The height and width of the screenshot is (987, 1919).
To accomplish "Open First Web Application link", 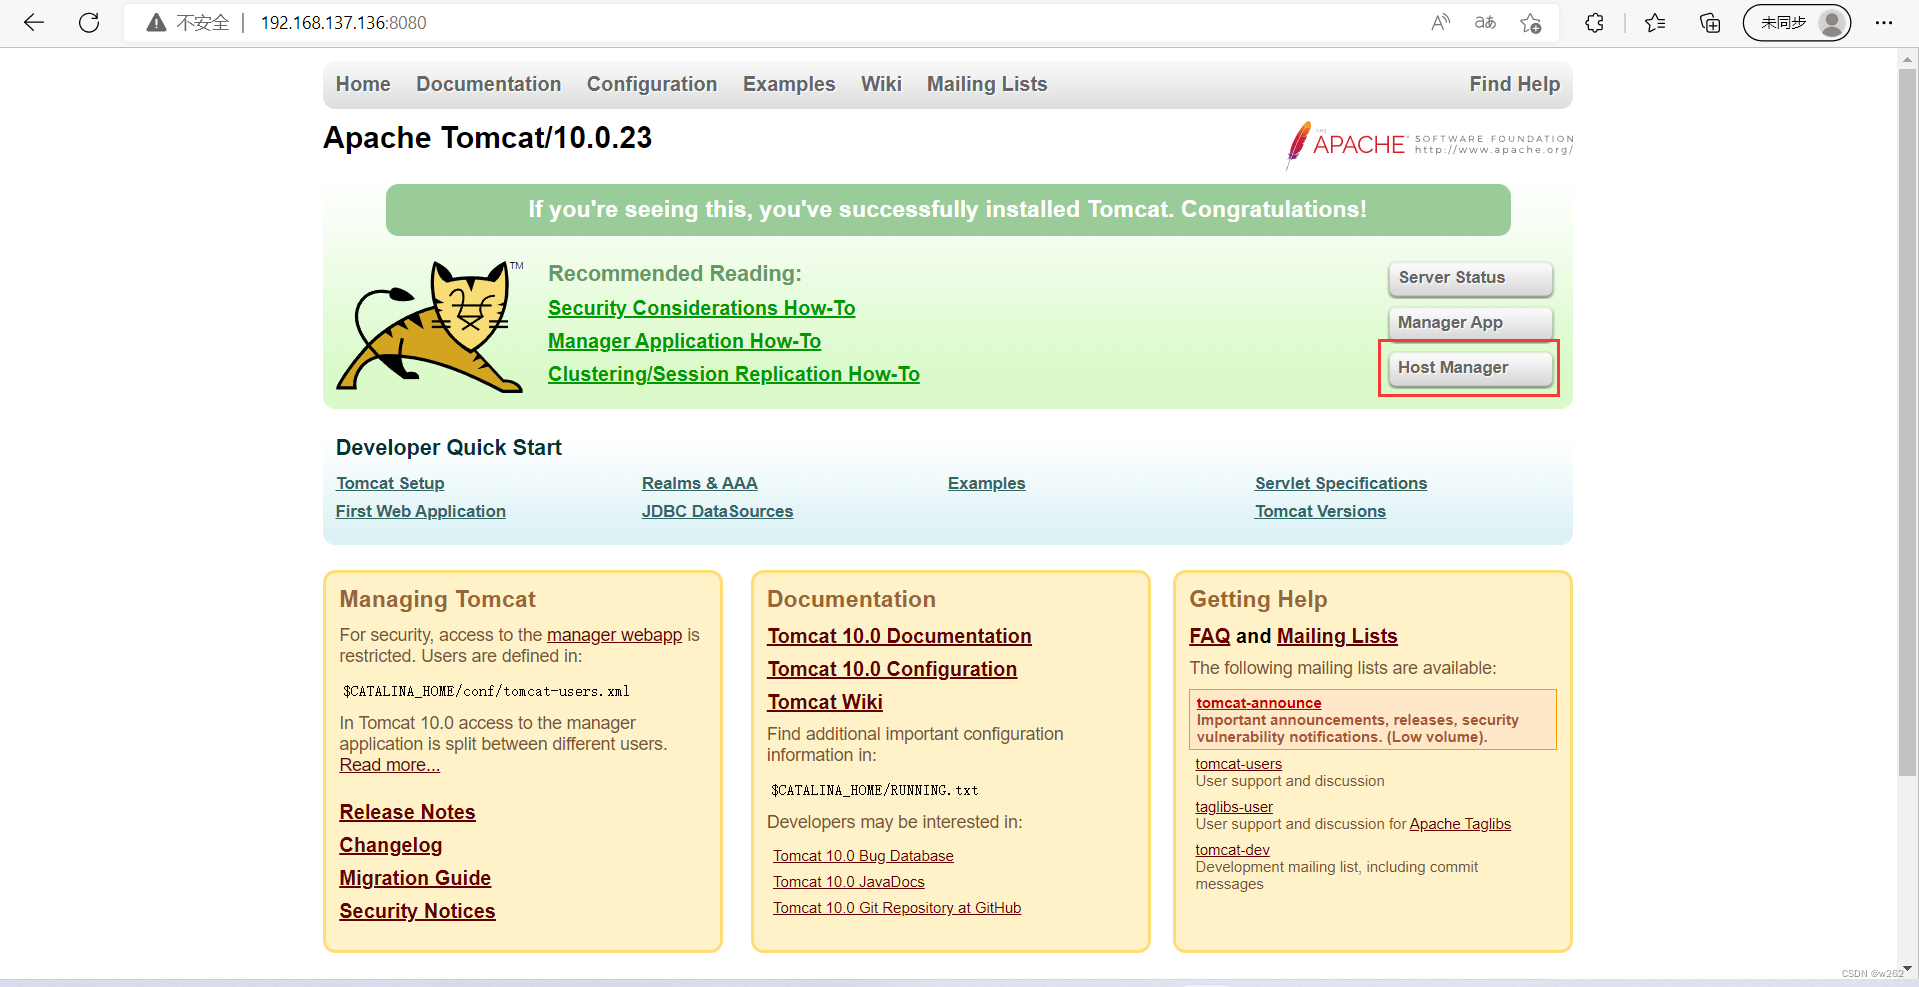I will pos(420,511).
